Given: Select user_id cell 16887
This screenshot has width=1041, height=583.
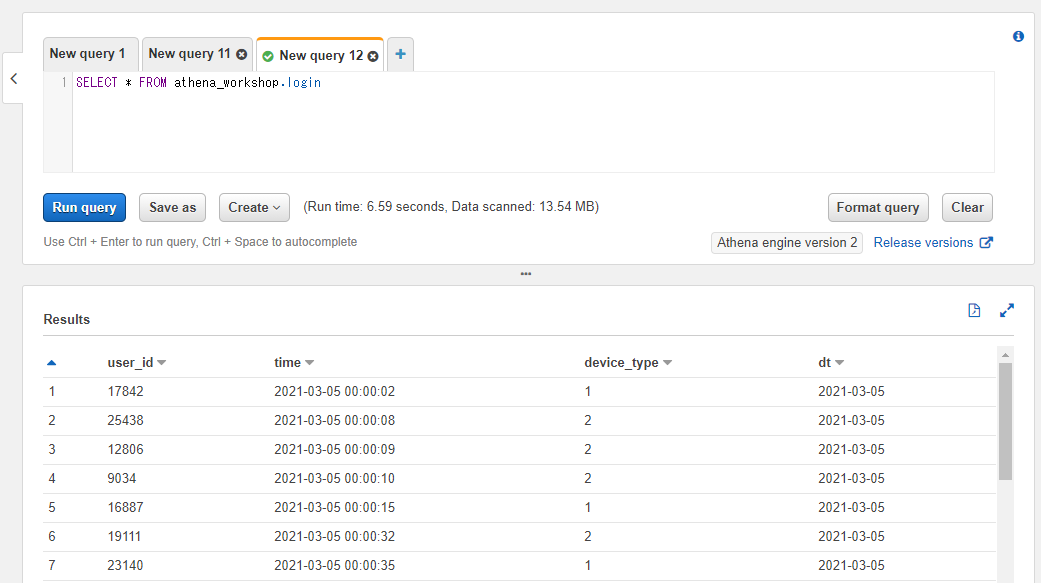Looking at the screenshot, I should [125, 507].
